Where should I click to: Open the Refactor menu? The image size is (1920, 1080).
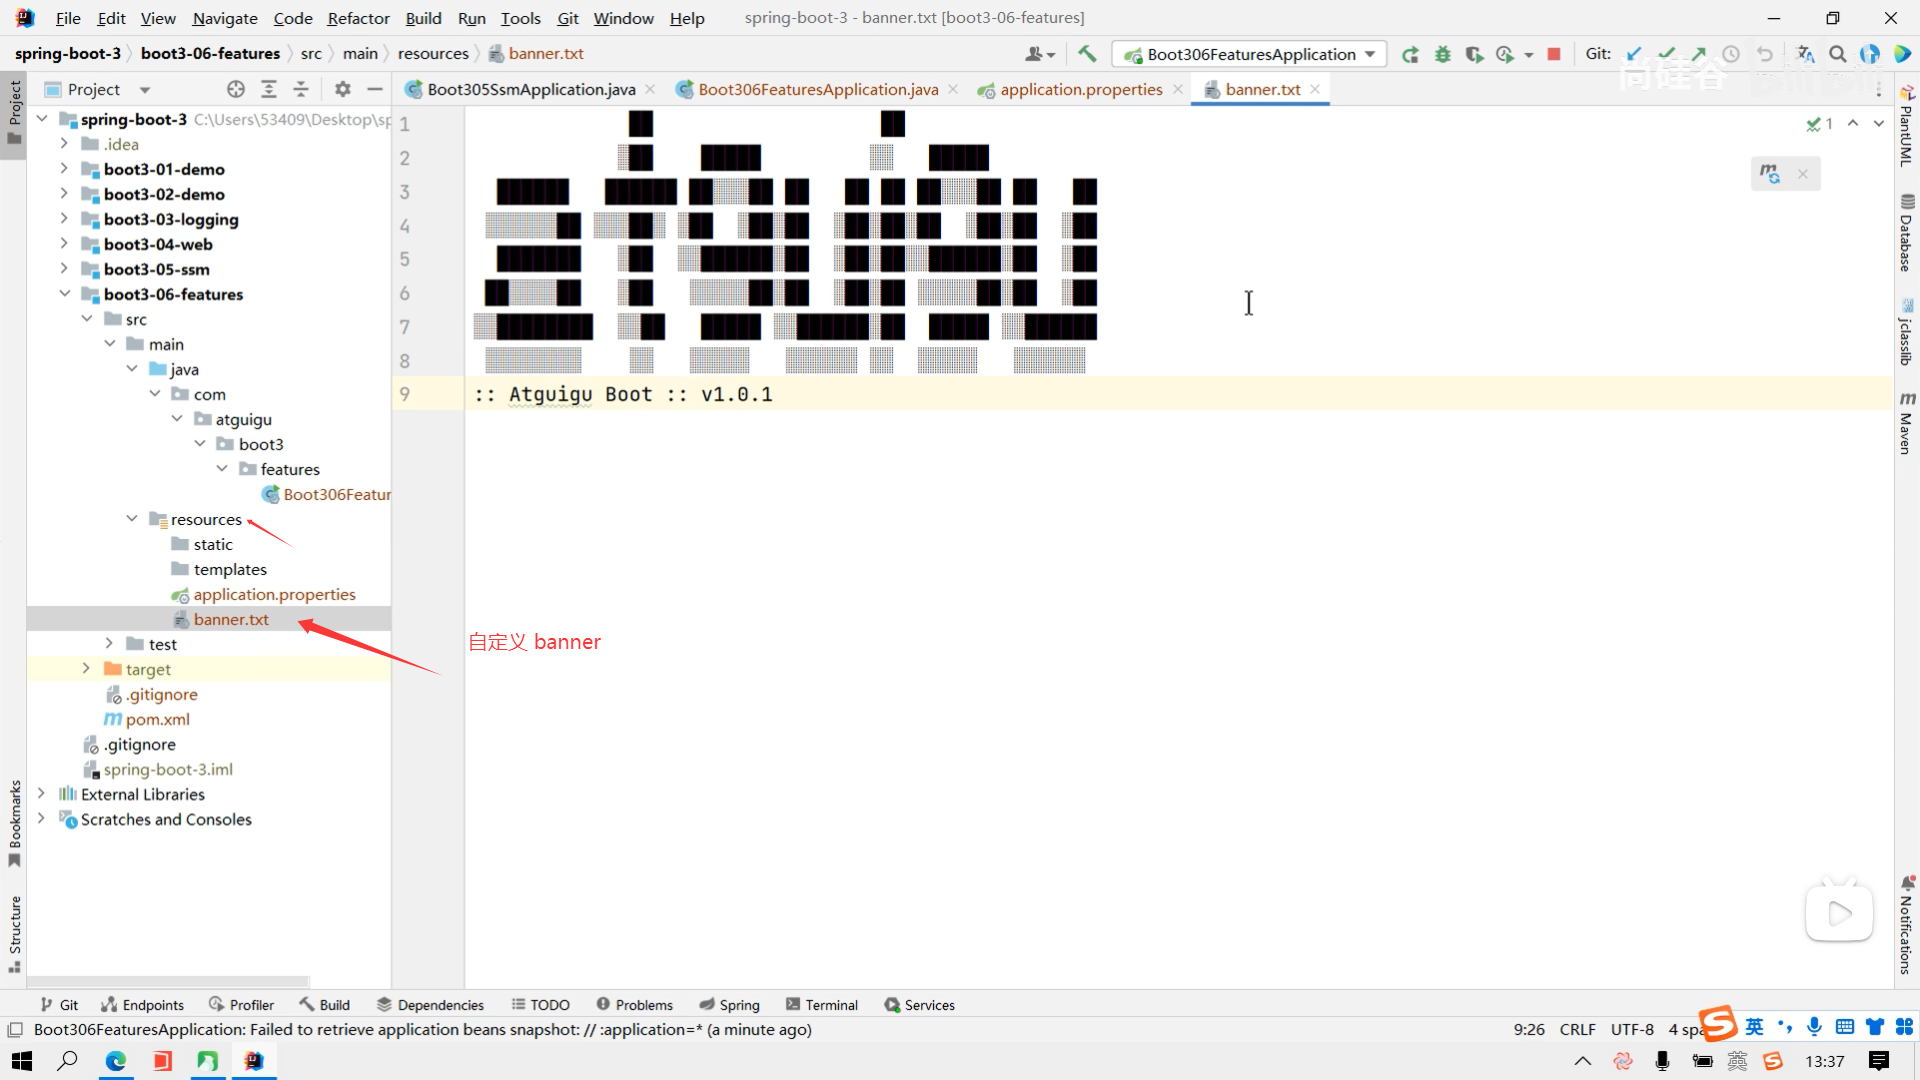358,18
